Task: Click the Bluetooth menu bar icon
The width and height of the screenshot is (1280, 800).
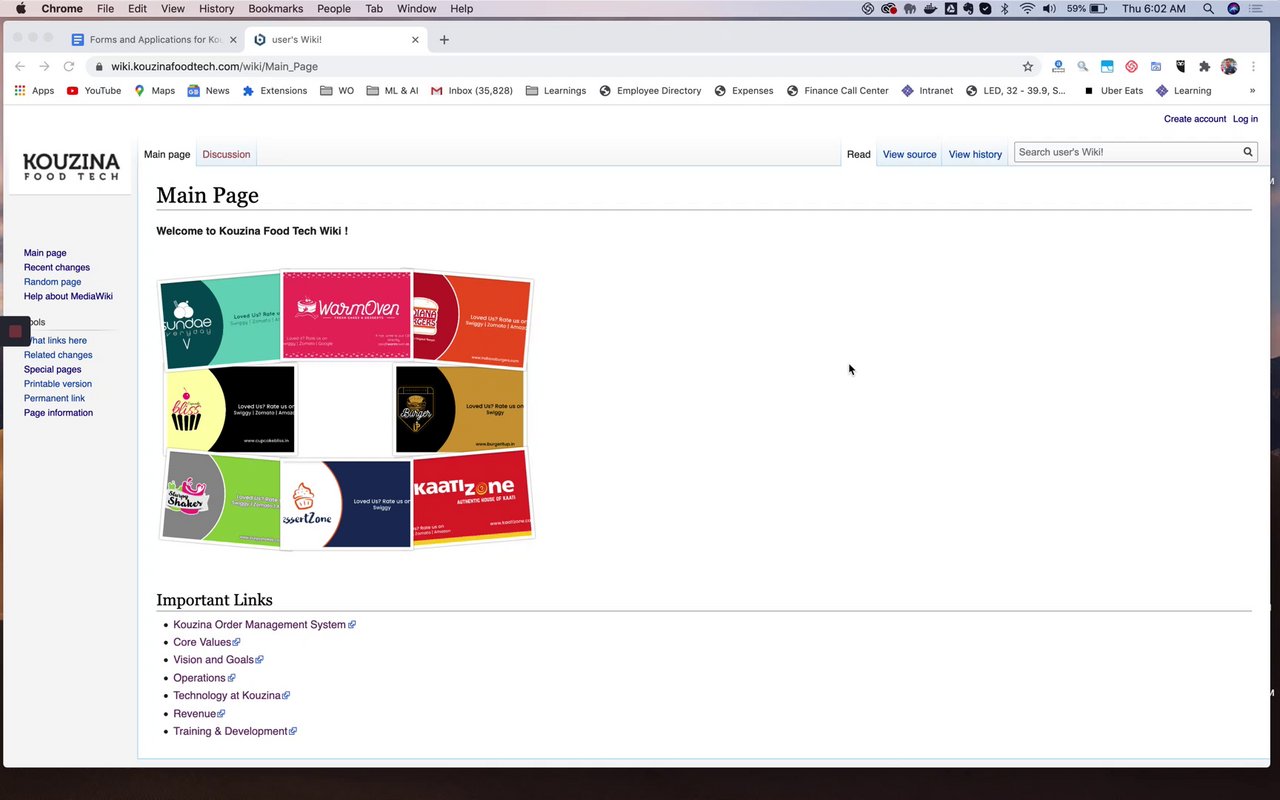Action: (x=1005, y=8)
